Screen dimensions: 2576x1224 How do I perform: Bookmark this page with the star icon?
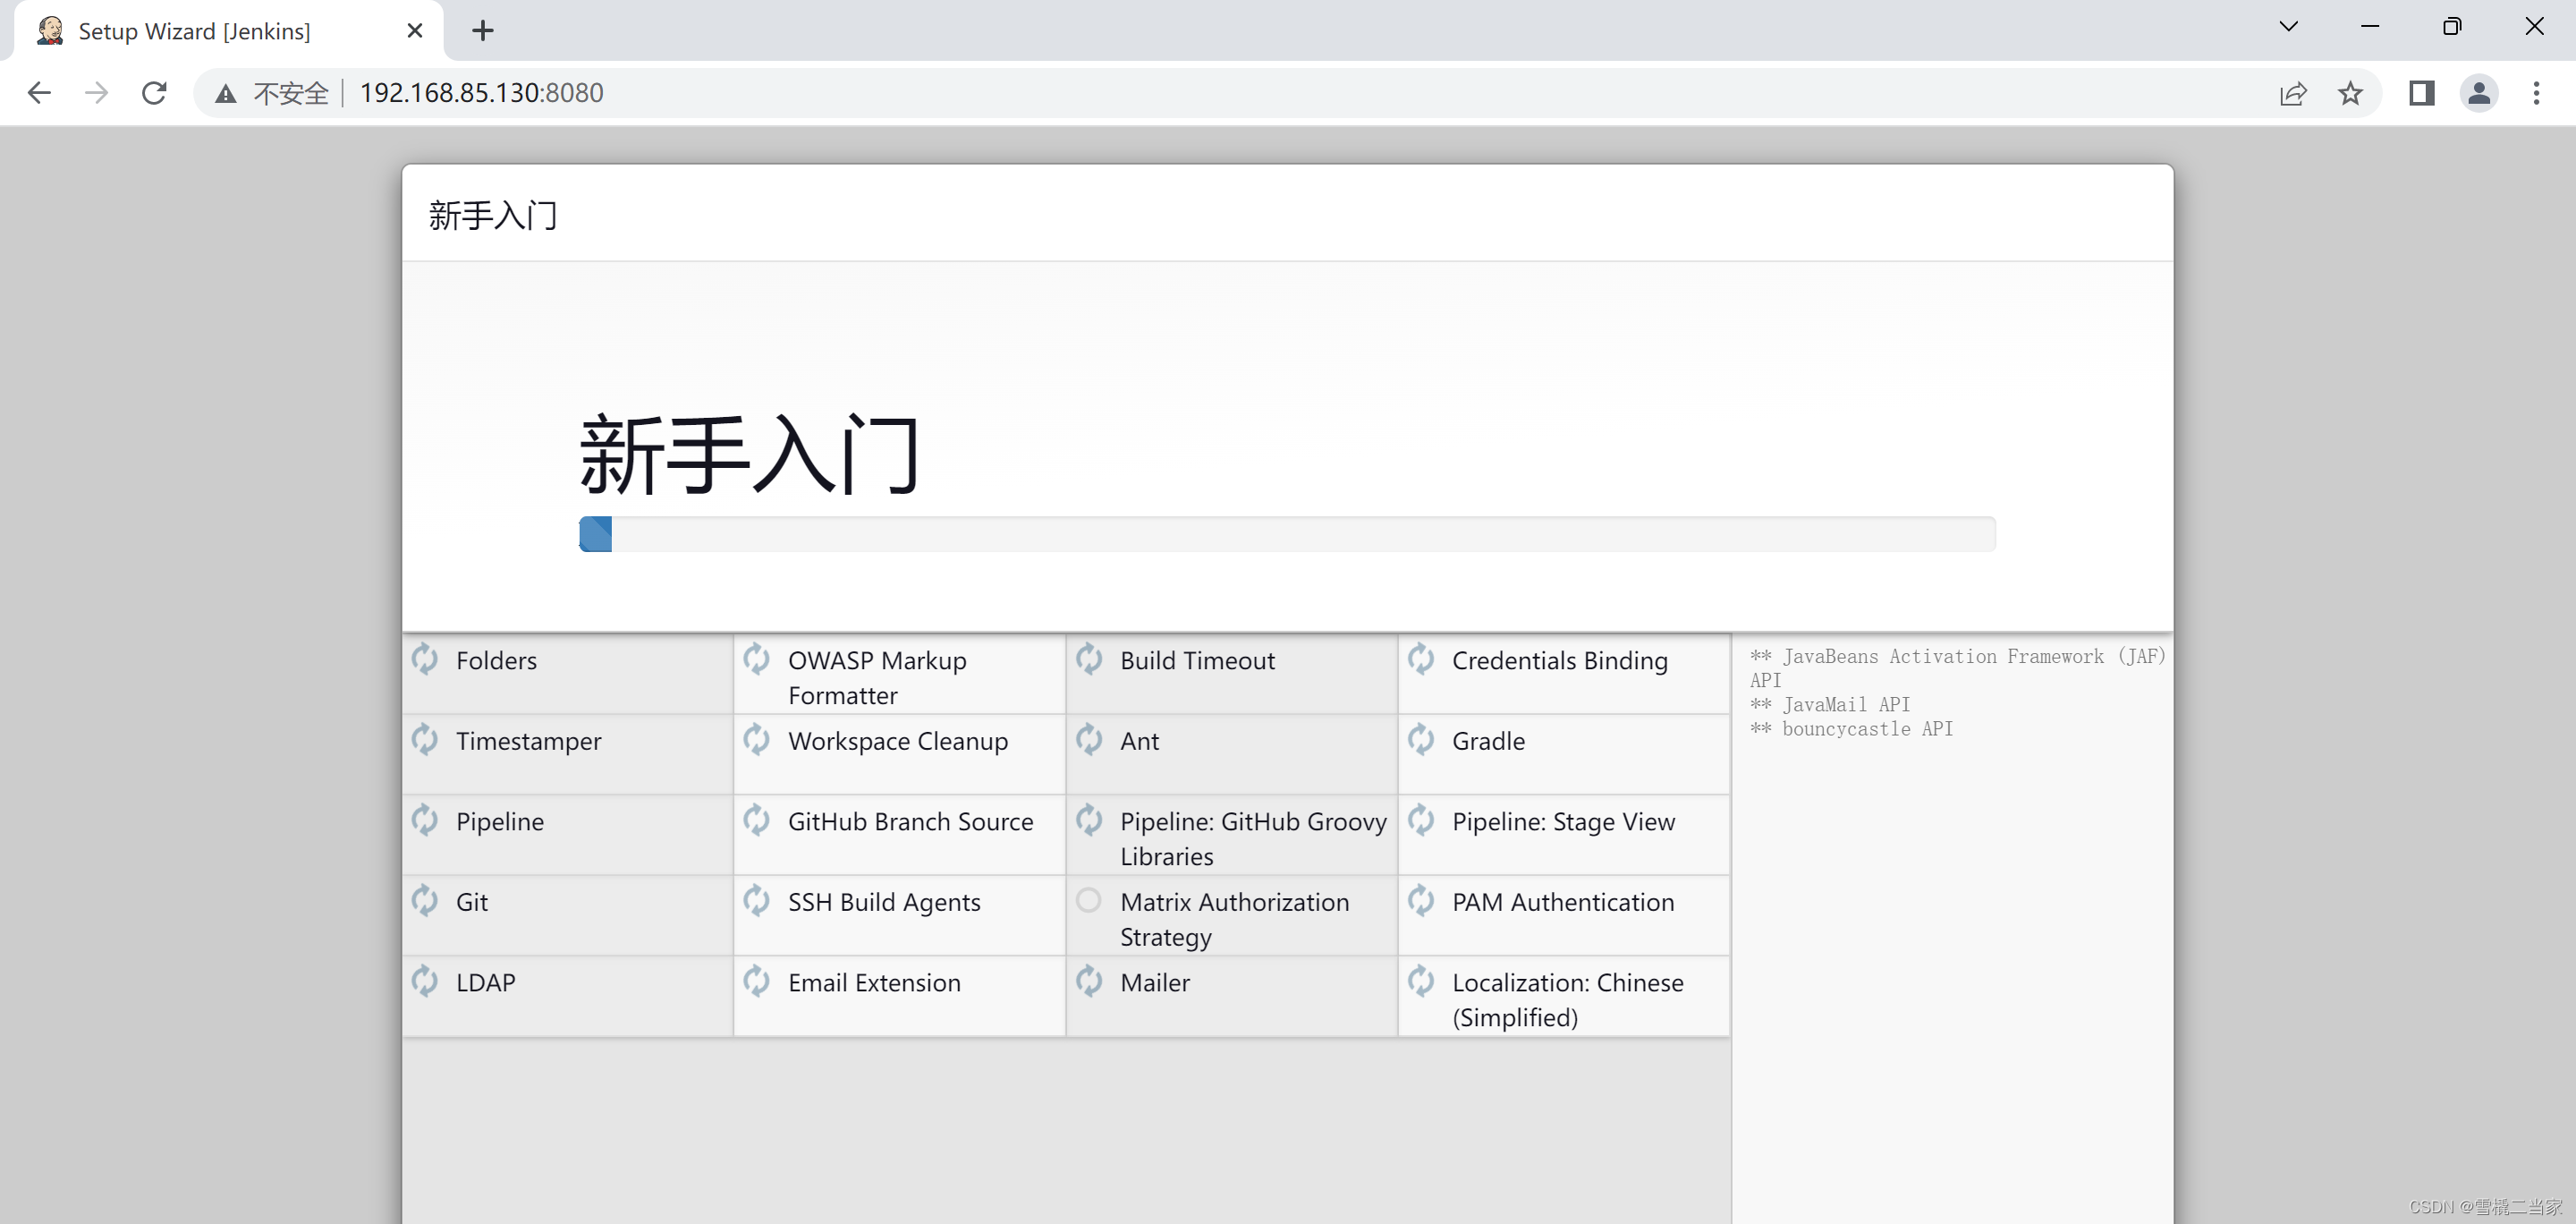click(x=2350, y=93)
